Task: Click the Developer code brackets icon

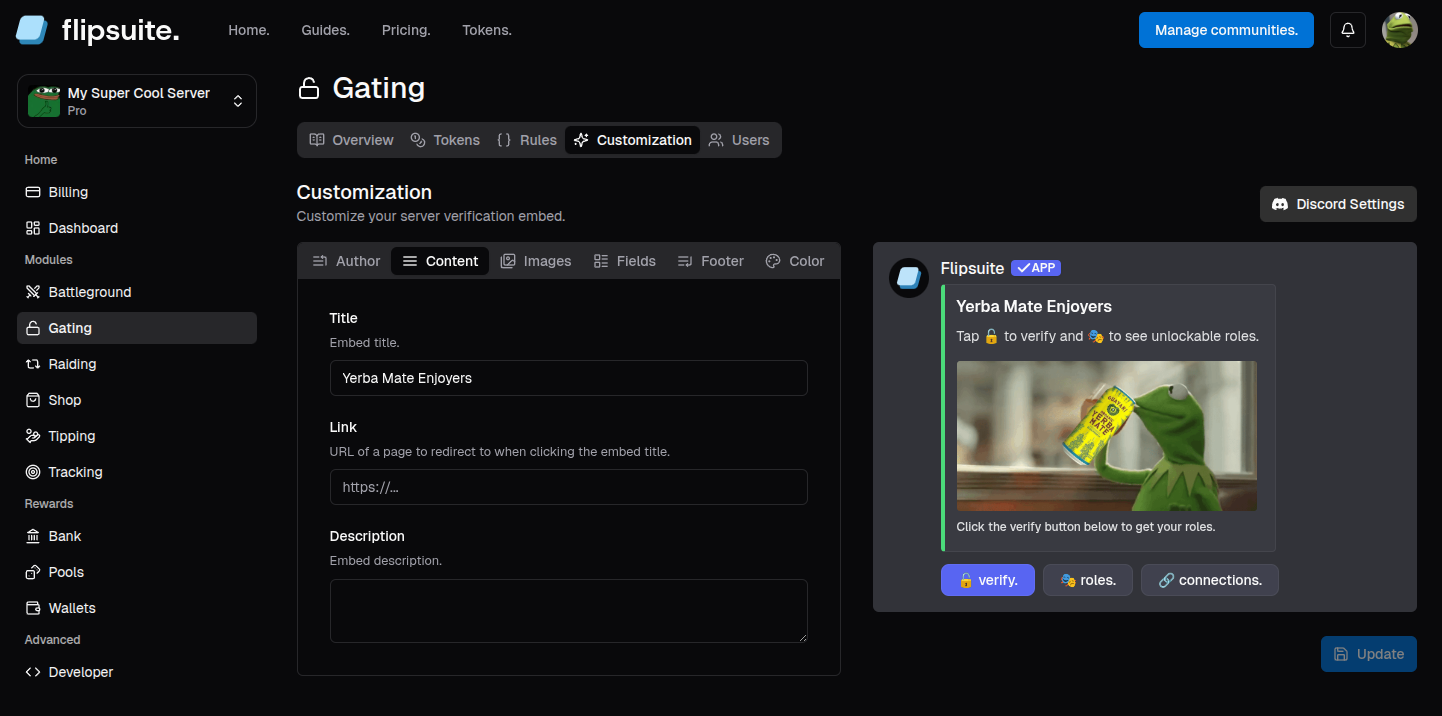Action: tap(33, 672)
